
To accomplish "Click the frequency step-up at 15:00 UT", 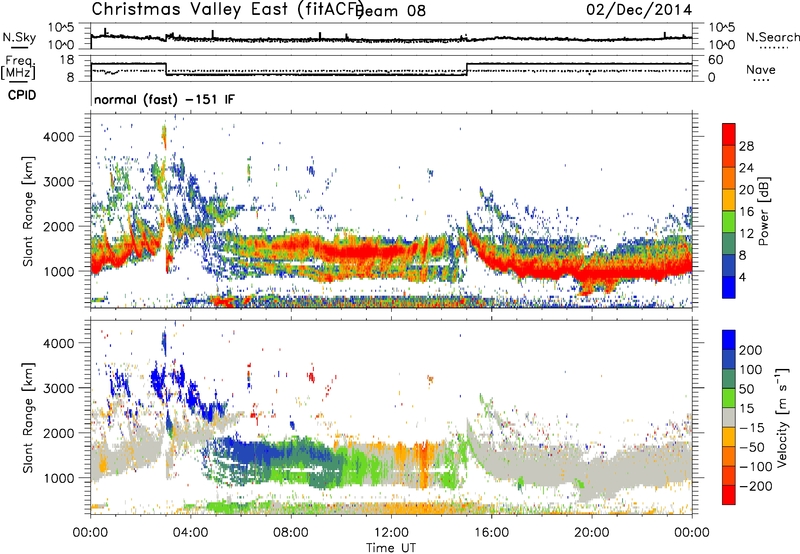I will coord(466,69).
